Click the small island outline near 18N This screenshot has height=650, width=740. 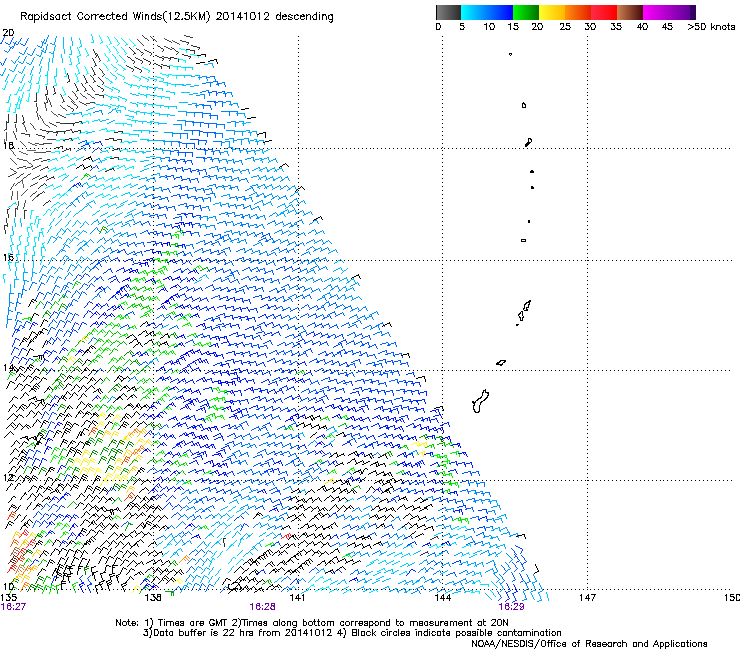click(x=528, y=142)
